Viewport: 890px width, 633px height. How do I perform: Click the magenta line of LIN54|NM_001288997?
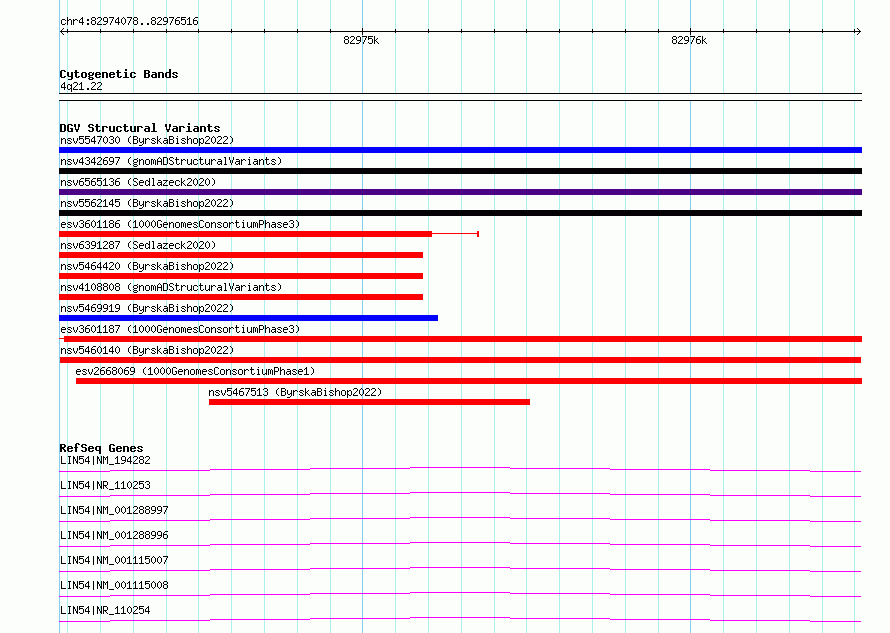(x=460, y=519)
